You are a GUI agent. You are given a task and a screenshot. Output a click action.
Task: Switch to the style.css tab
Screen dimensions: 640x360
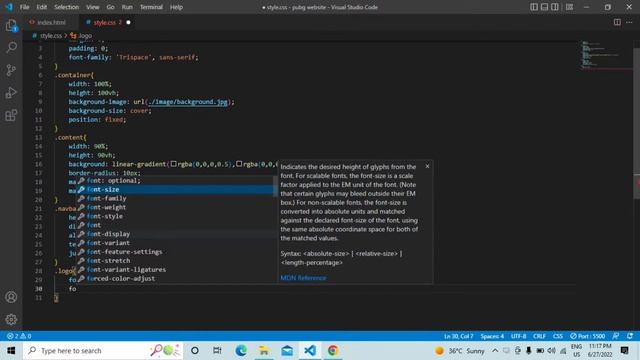(104, 22)
